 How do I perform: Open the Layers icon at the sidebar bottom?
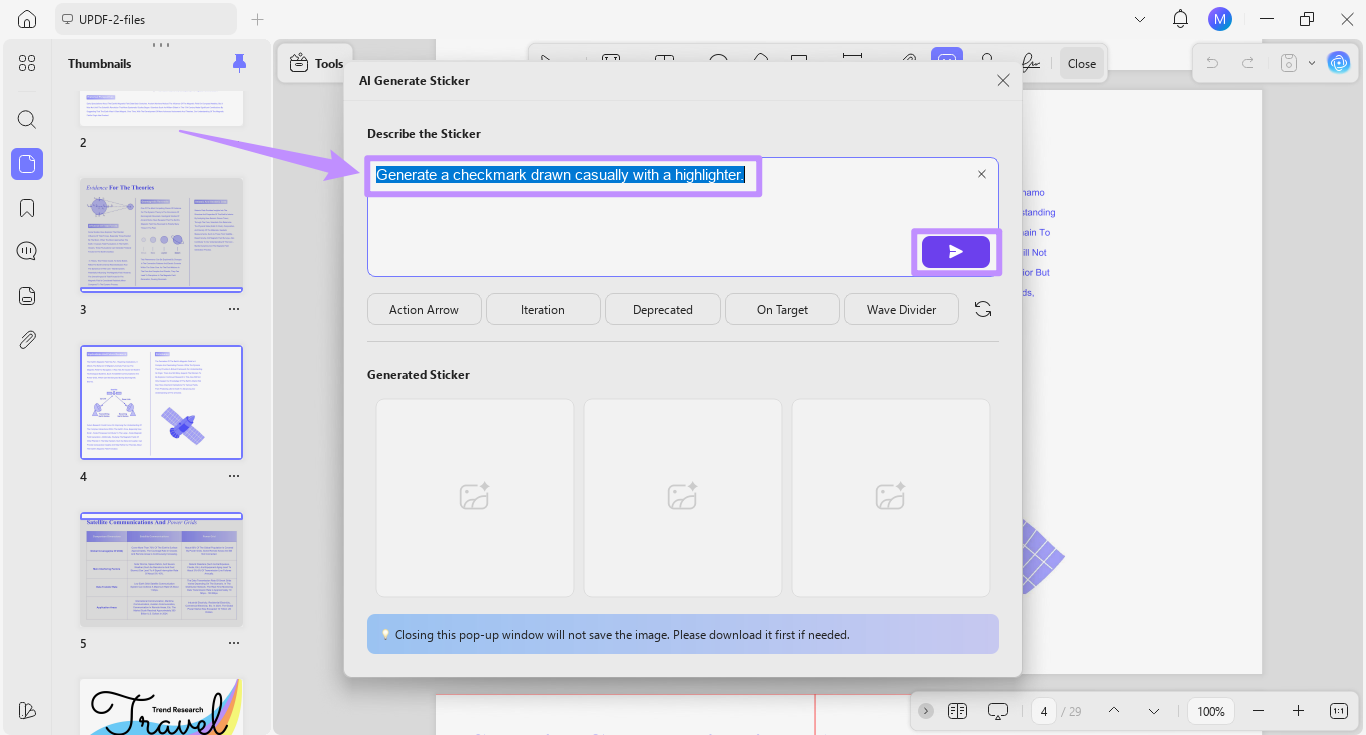pos(27,710)
